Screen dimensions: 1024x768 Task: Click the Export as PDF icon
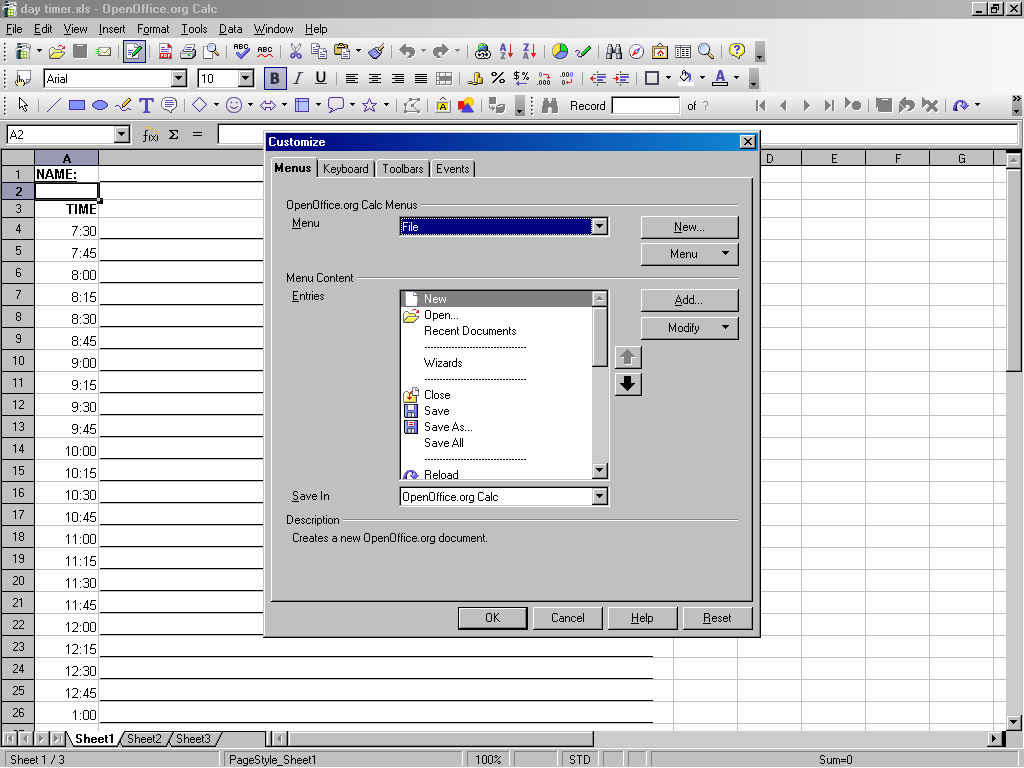pyautogui.click(x=165, y=51)
